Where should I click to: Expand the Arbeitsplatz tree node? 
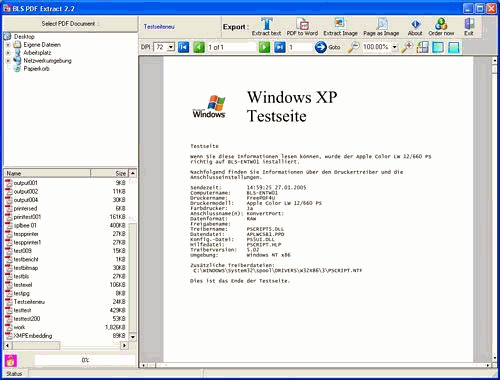[x=8, y=53]
